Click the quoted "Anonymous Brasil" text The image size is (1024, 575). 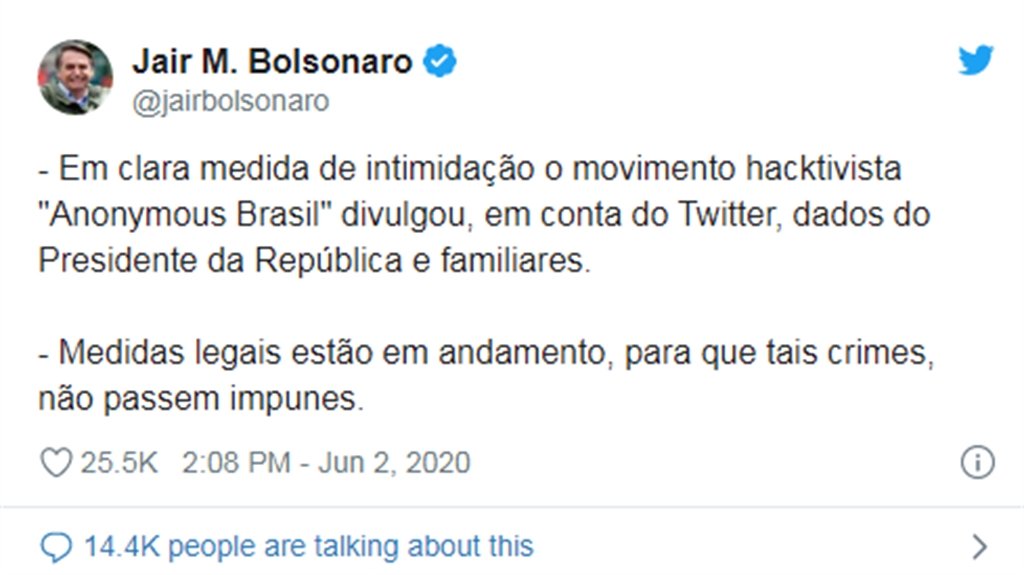[185, 214]
